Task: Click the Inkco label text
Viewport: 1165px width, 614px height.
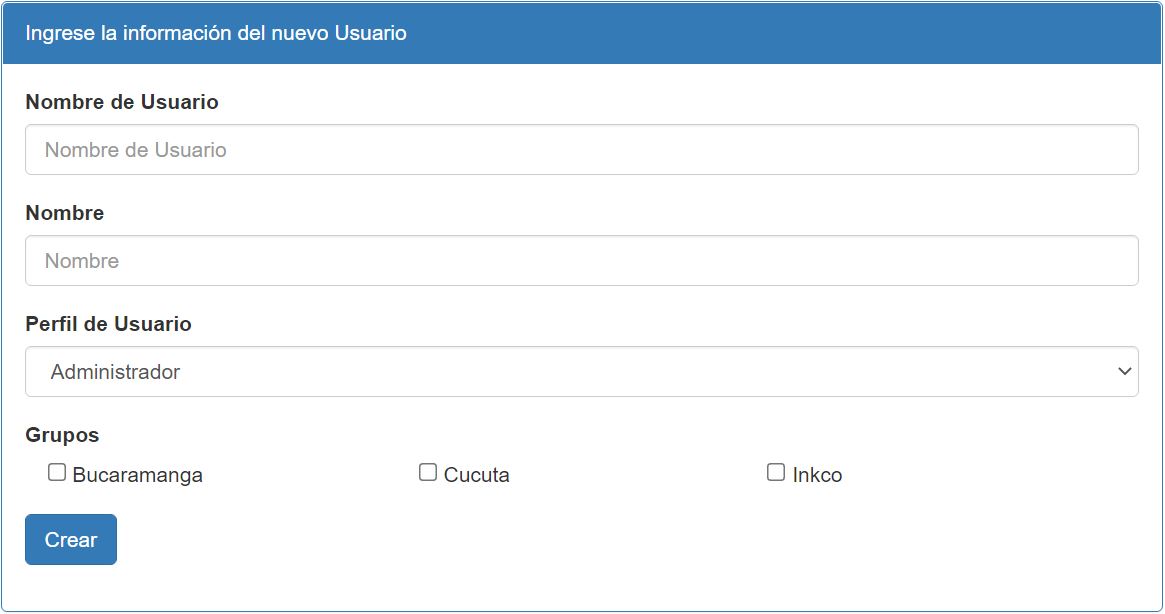Action: 817,475
